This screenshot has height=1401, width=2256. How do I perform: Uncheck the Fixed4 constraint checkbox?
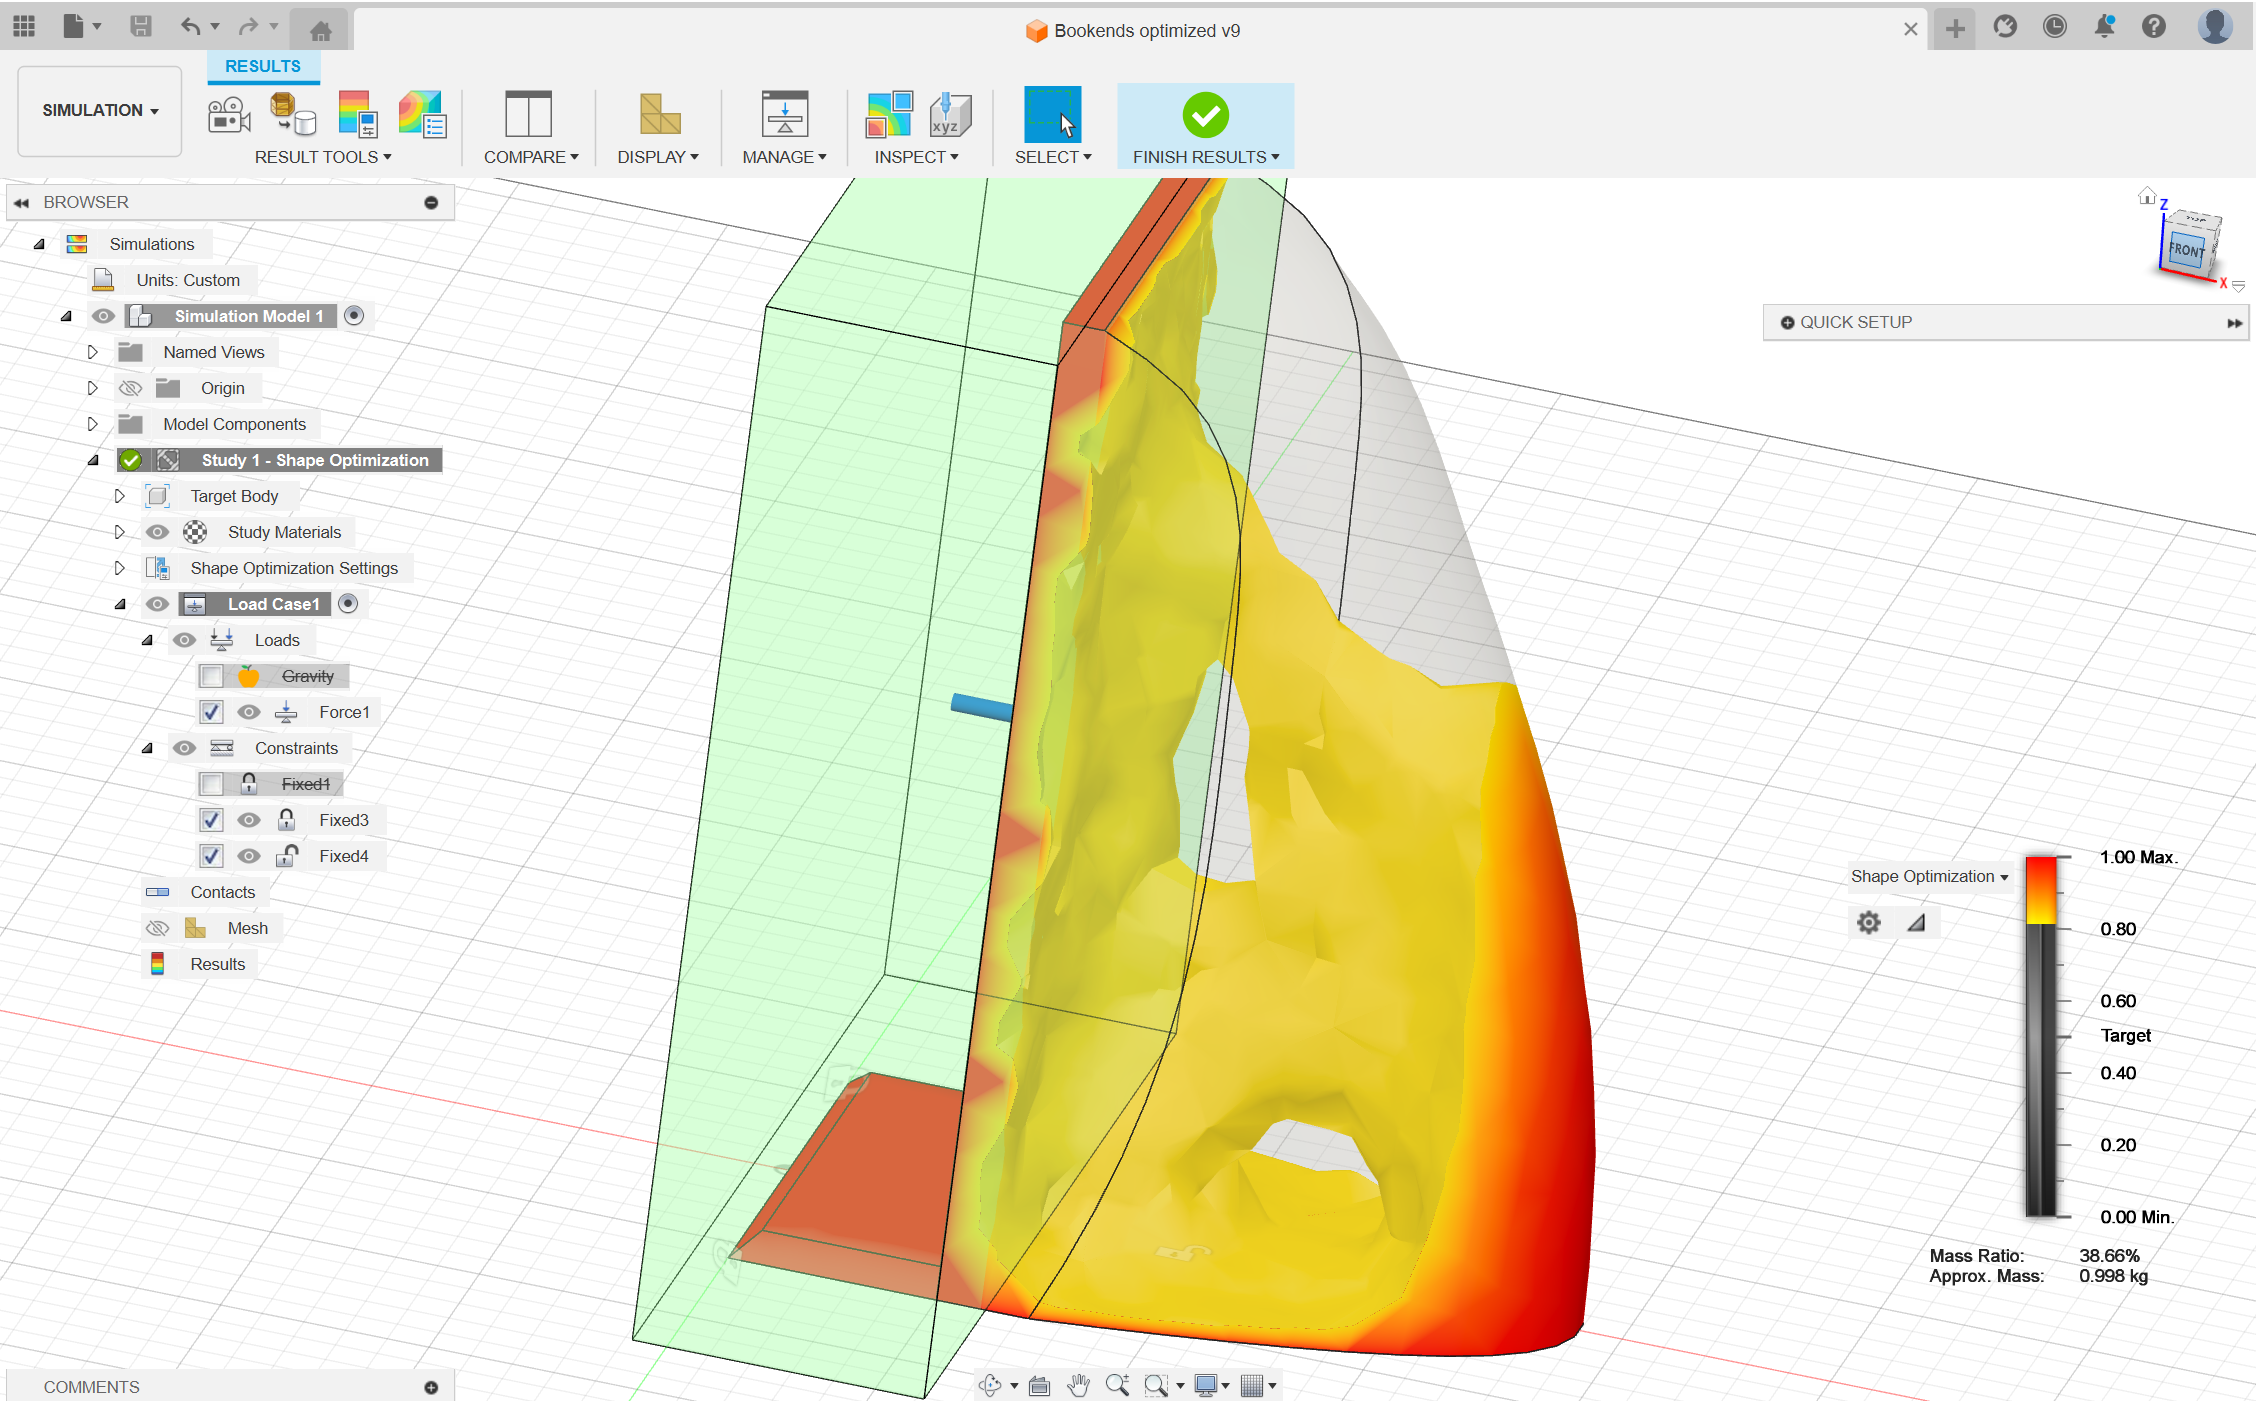point(211,856)
